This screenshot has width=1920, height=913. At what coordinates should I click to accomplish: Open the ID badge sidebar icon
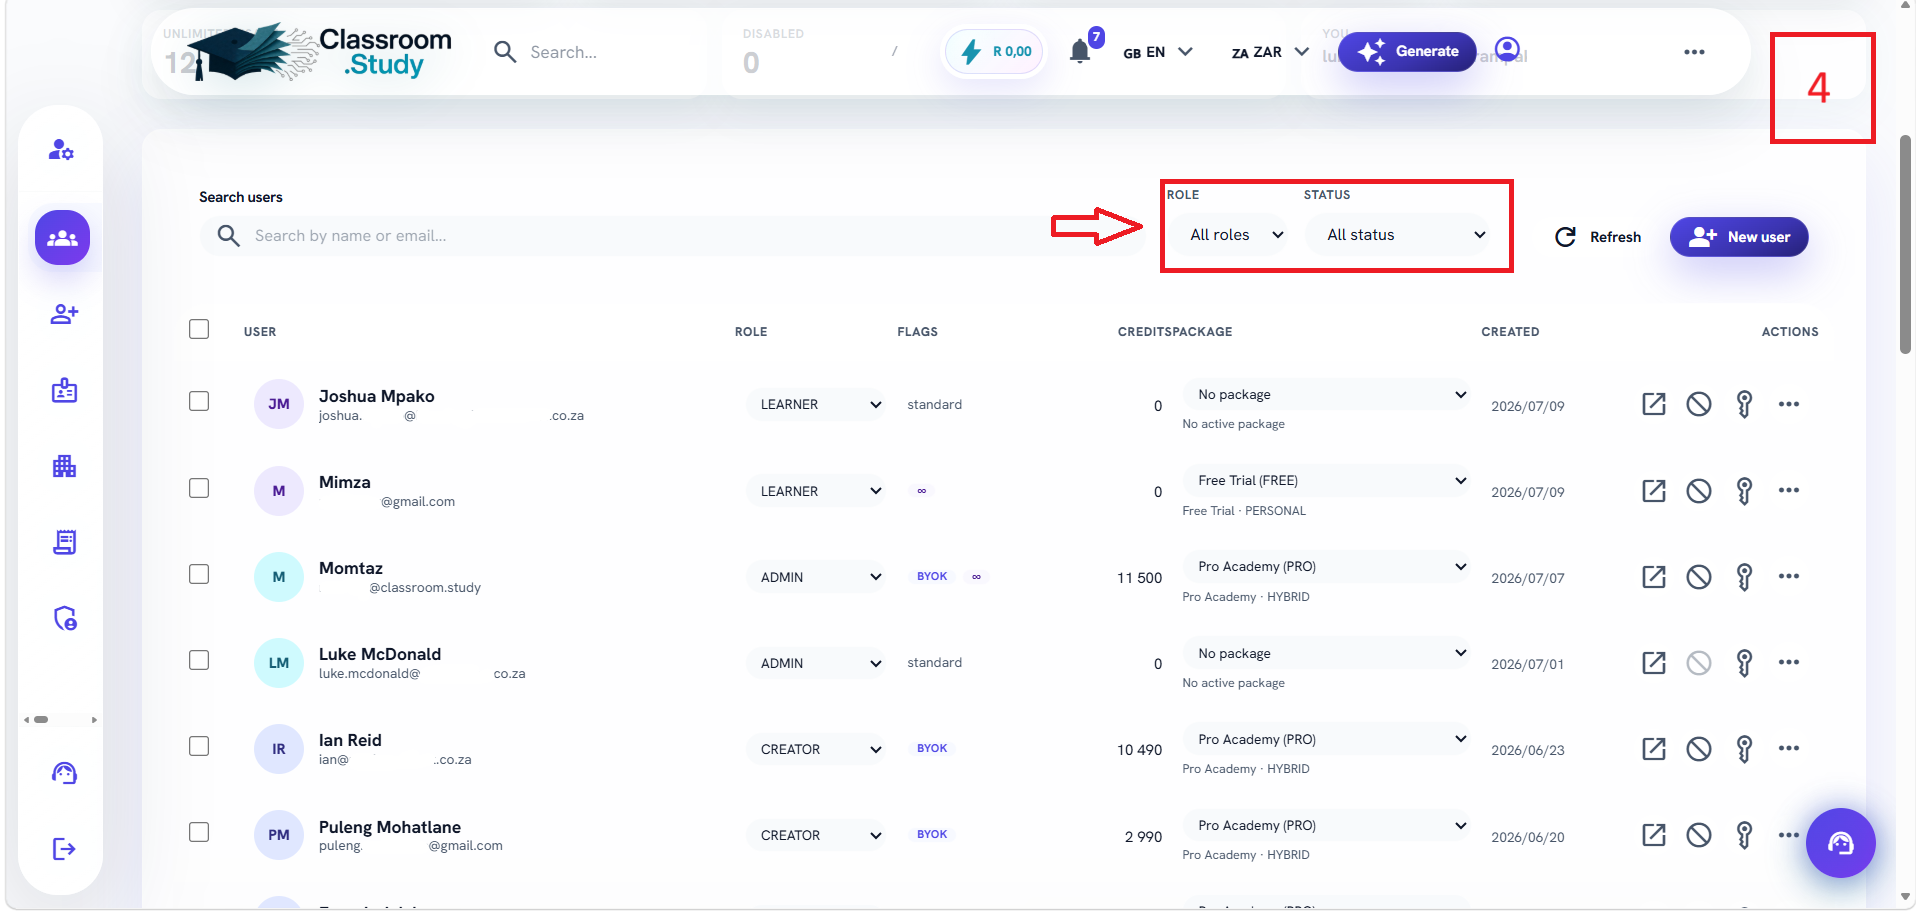tap(64, 390)
